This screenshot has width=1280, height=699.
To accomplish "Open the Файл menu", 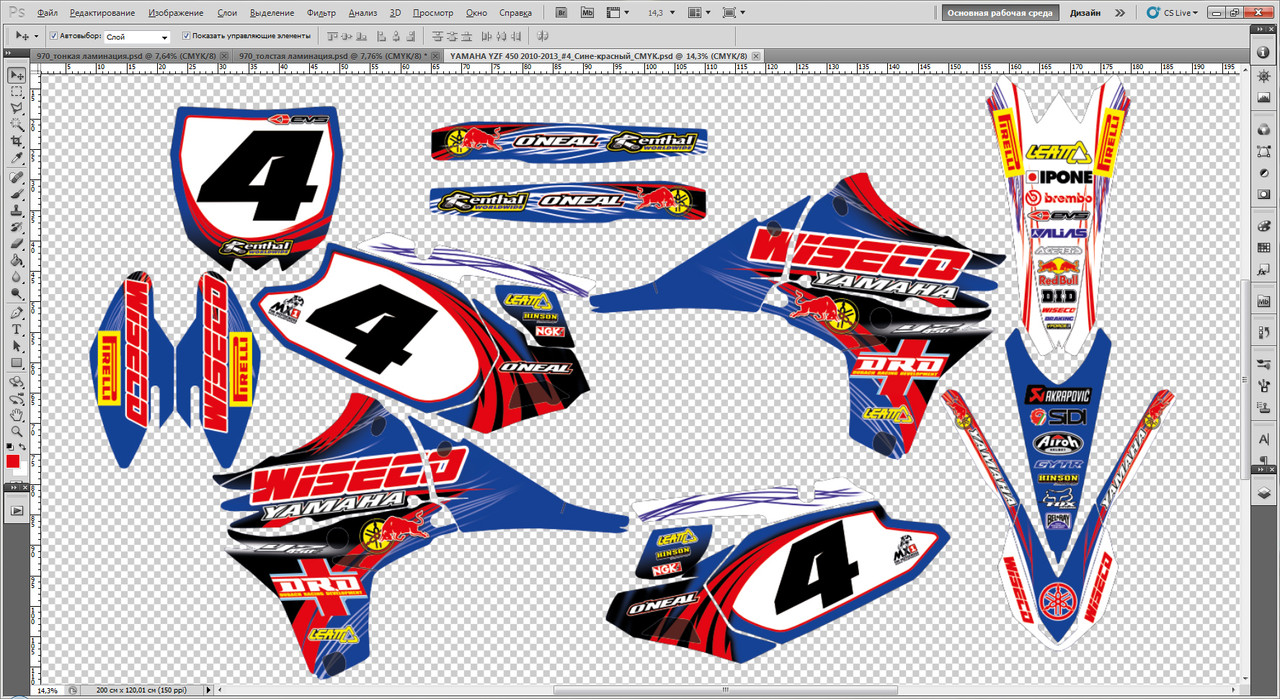I will [47, 13].
